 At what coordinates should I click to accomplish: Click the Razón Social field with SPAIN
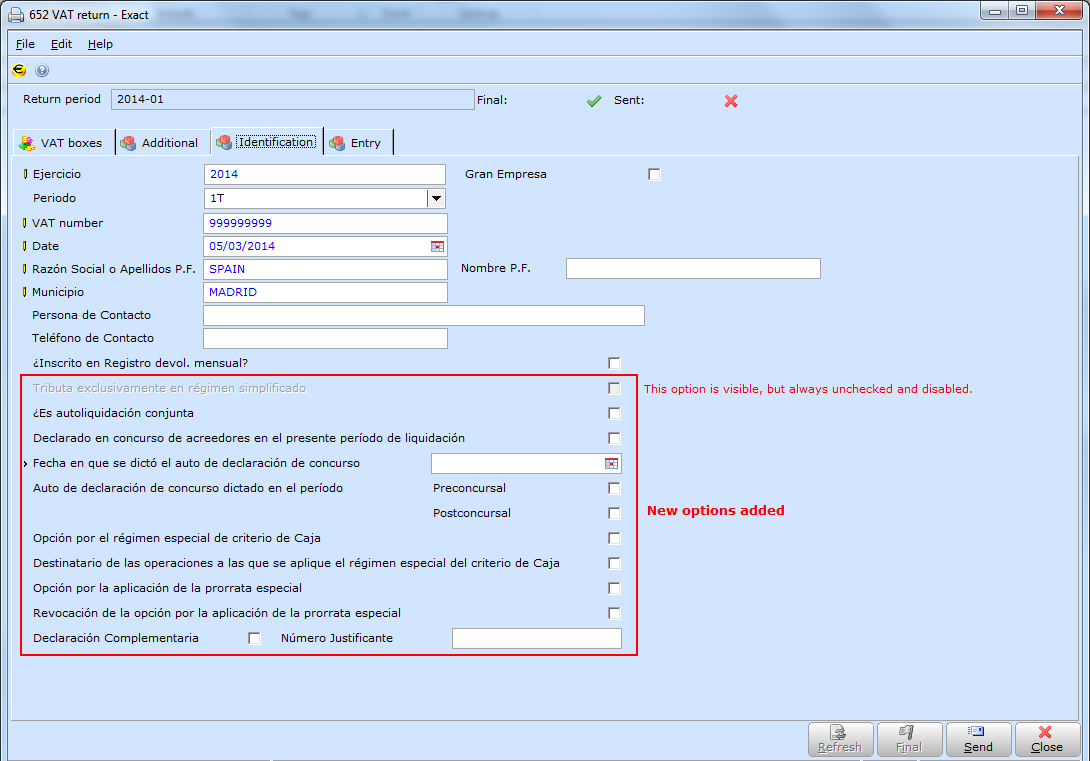click(325, 269)
